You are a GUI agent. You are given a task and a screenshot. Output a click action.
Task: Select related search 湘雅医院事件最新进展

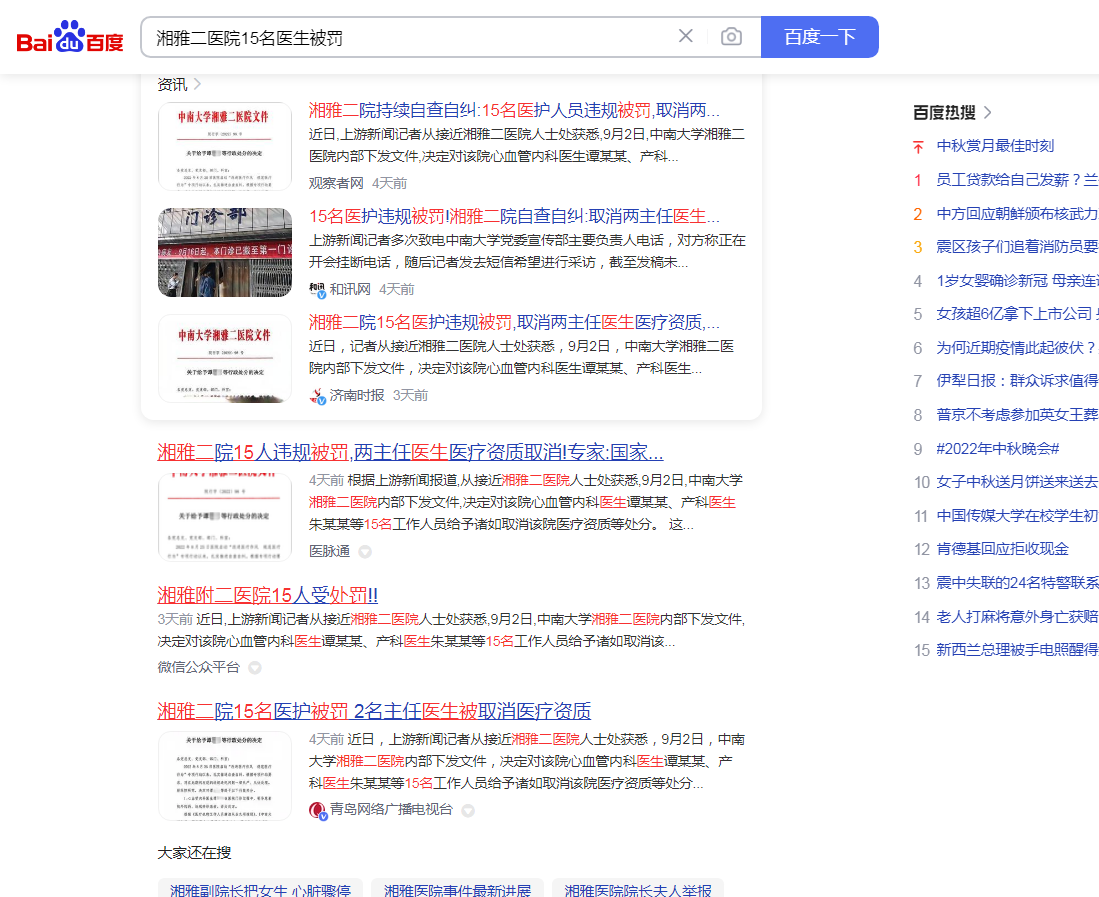458,889
